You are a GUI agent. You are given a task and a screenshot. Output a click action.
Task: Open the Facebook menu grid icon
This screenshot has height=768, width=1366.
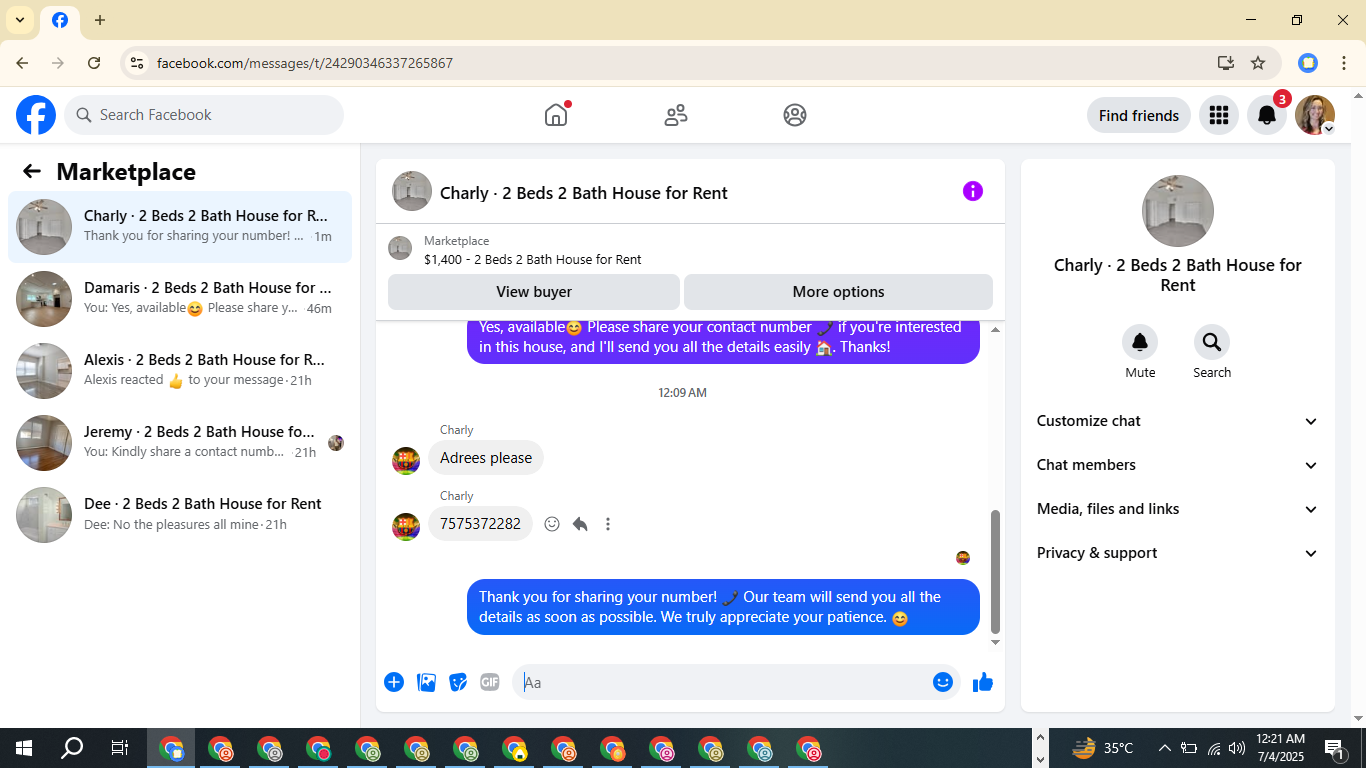point(1218,115)
